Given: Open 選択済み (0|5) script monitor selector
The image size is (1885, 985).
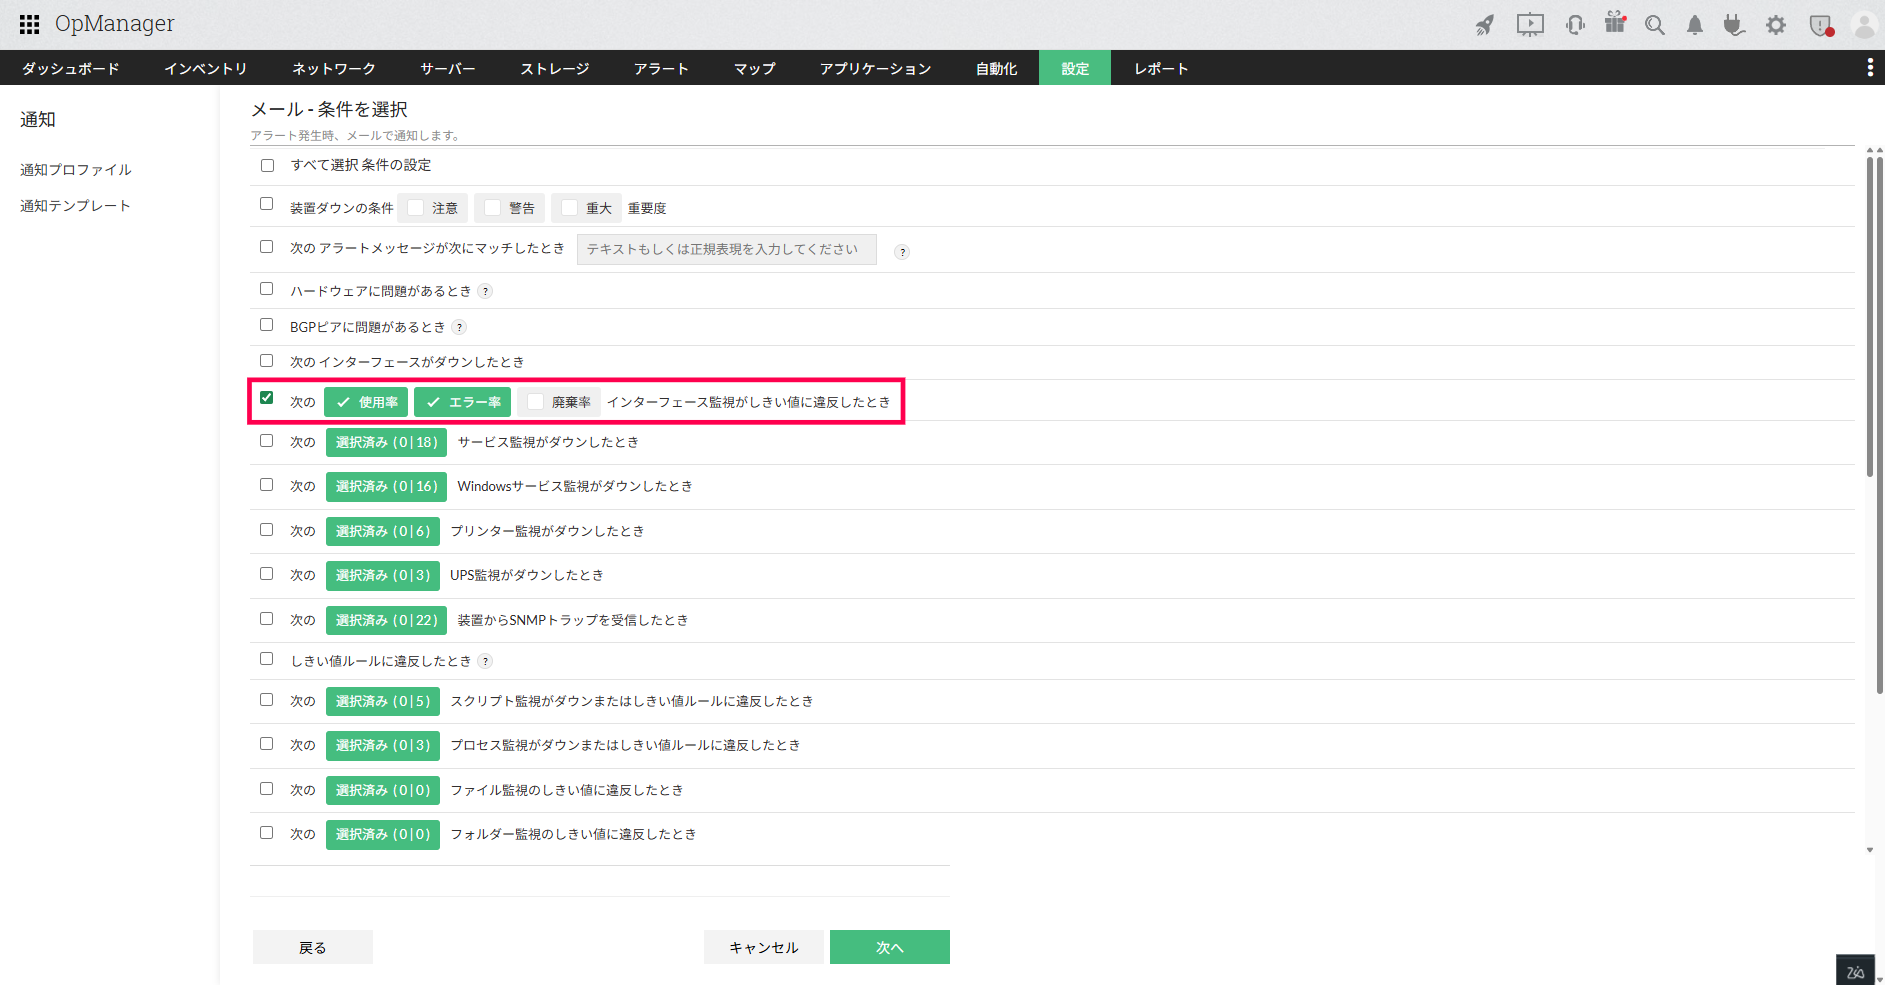Looking at the screenshot, I should (383, 701).
